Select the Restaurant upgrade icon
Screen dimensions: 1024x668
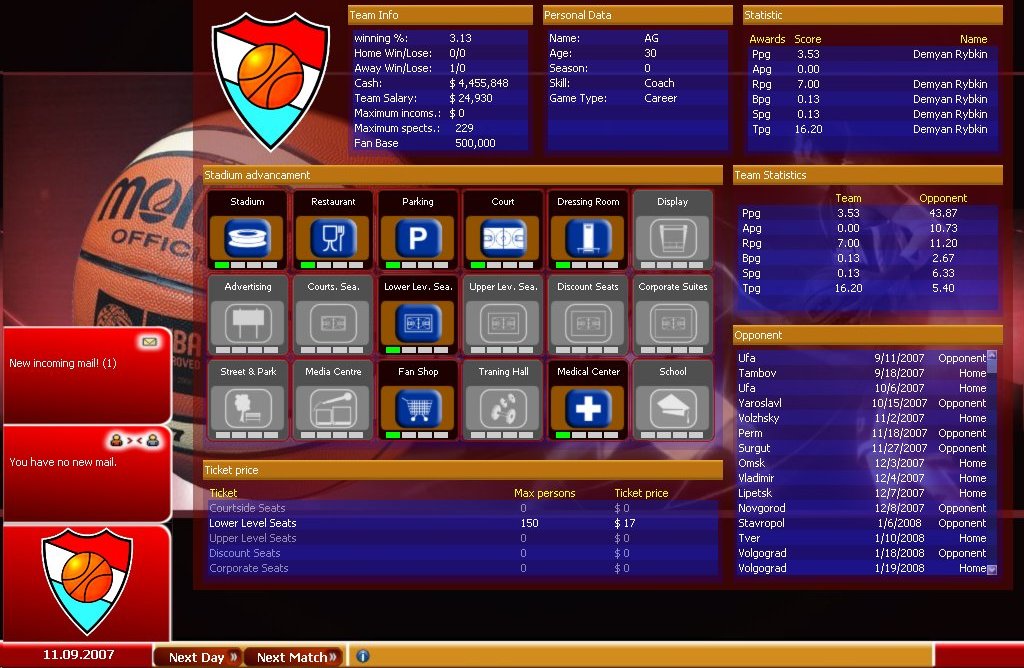(333, 237)
